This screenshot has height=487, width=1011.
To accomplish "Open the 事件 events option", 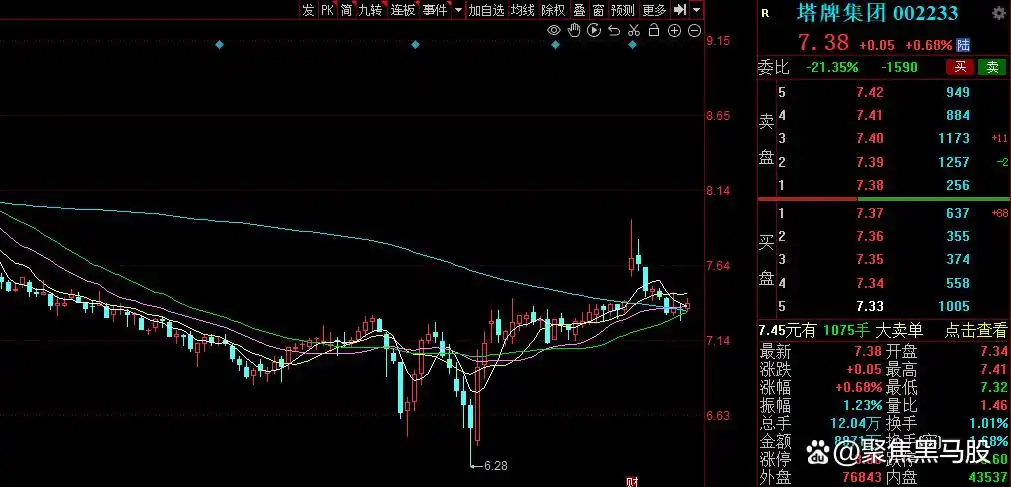I will (435, 10).
